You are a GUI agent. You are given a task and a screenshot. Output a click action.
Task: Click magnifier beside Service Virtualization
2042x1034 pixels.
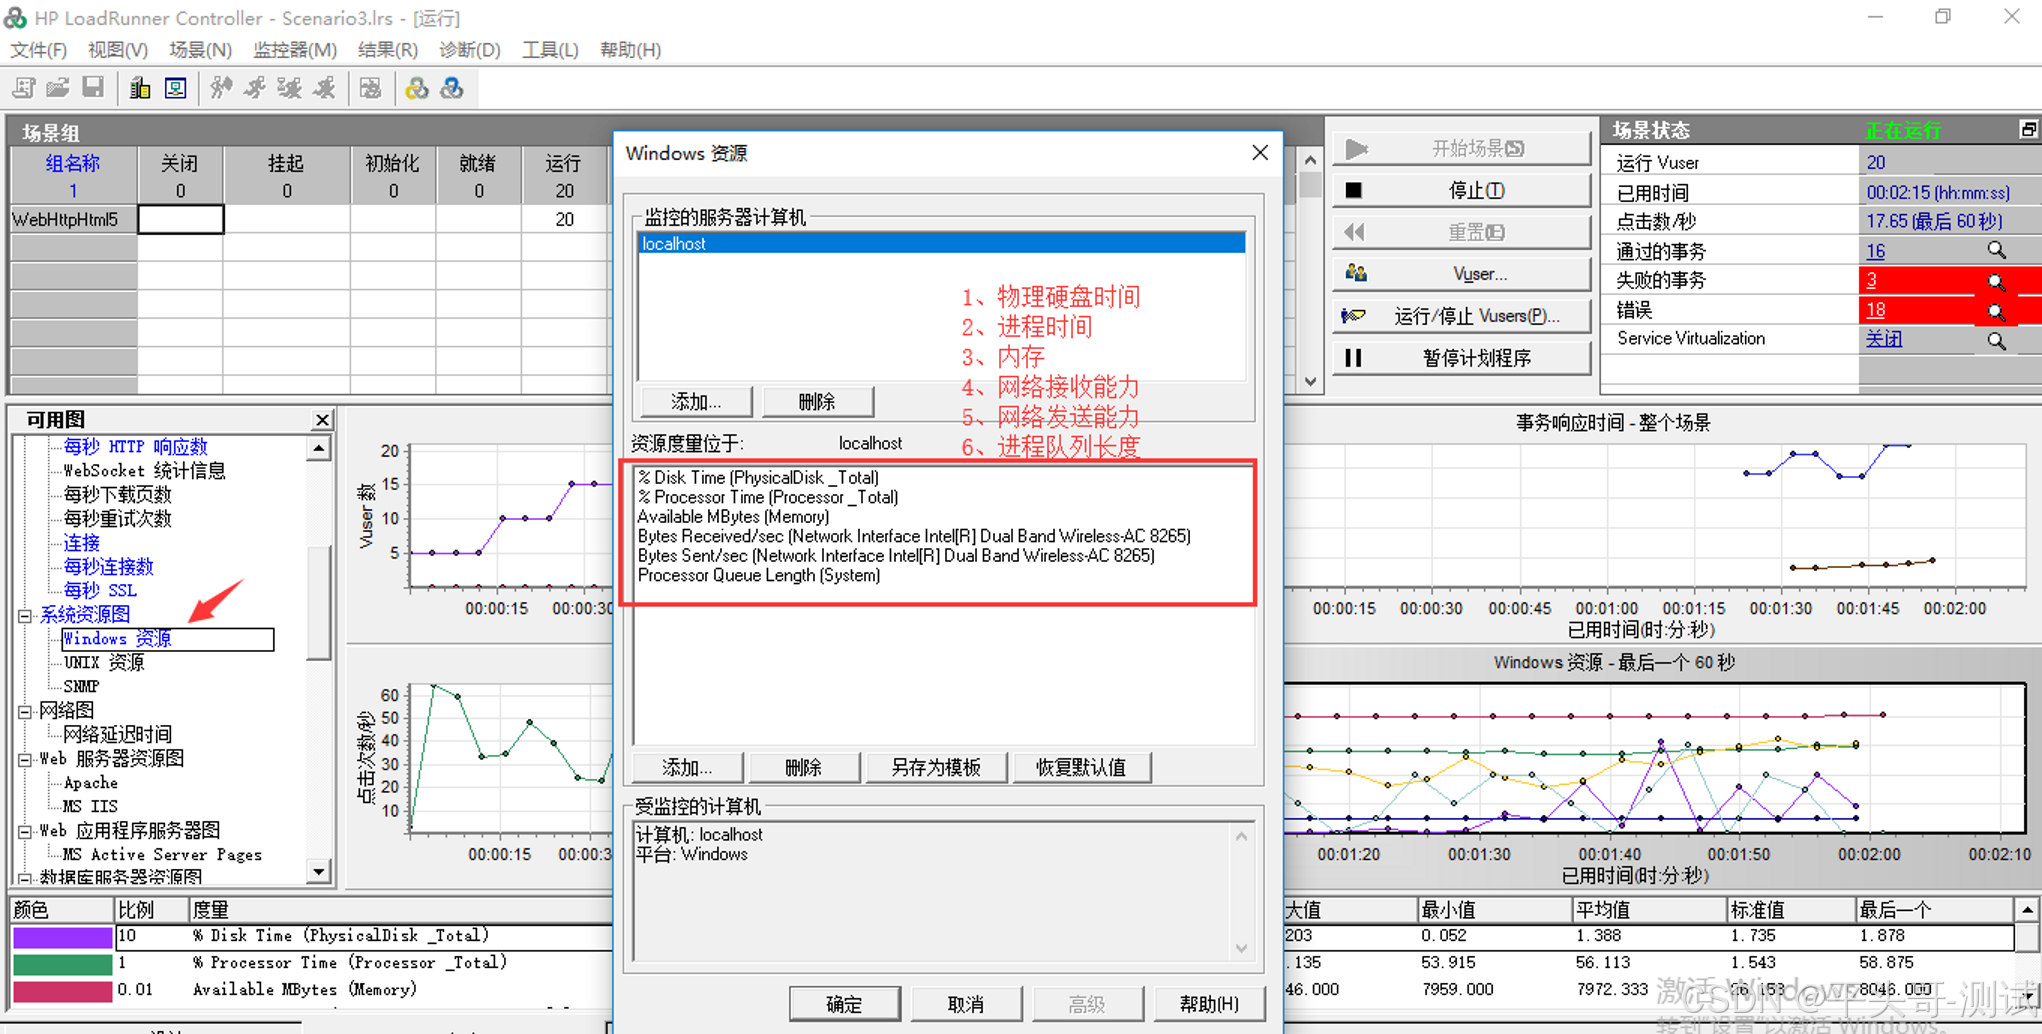1996,340
